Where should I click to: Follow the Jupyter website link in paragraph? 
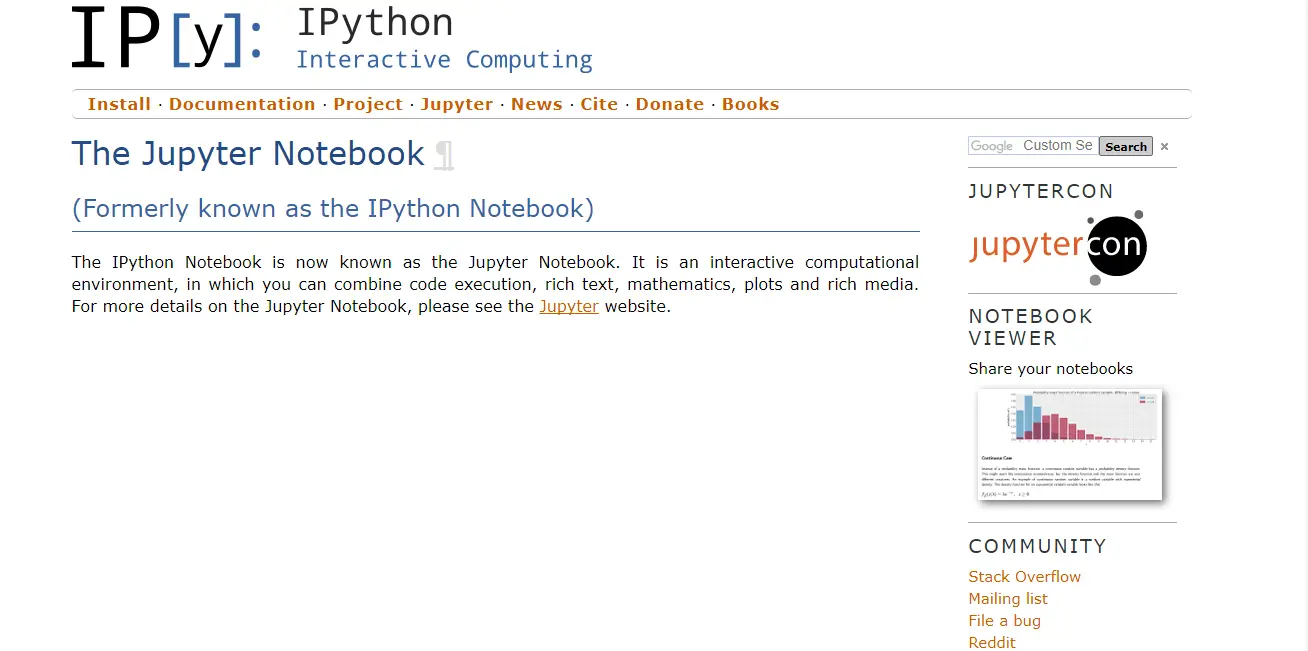pos(569,306)
